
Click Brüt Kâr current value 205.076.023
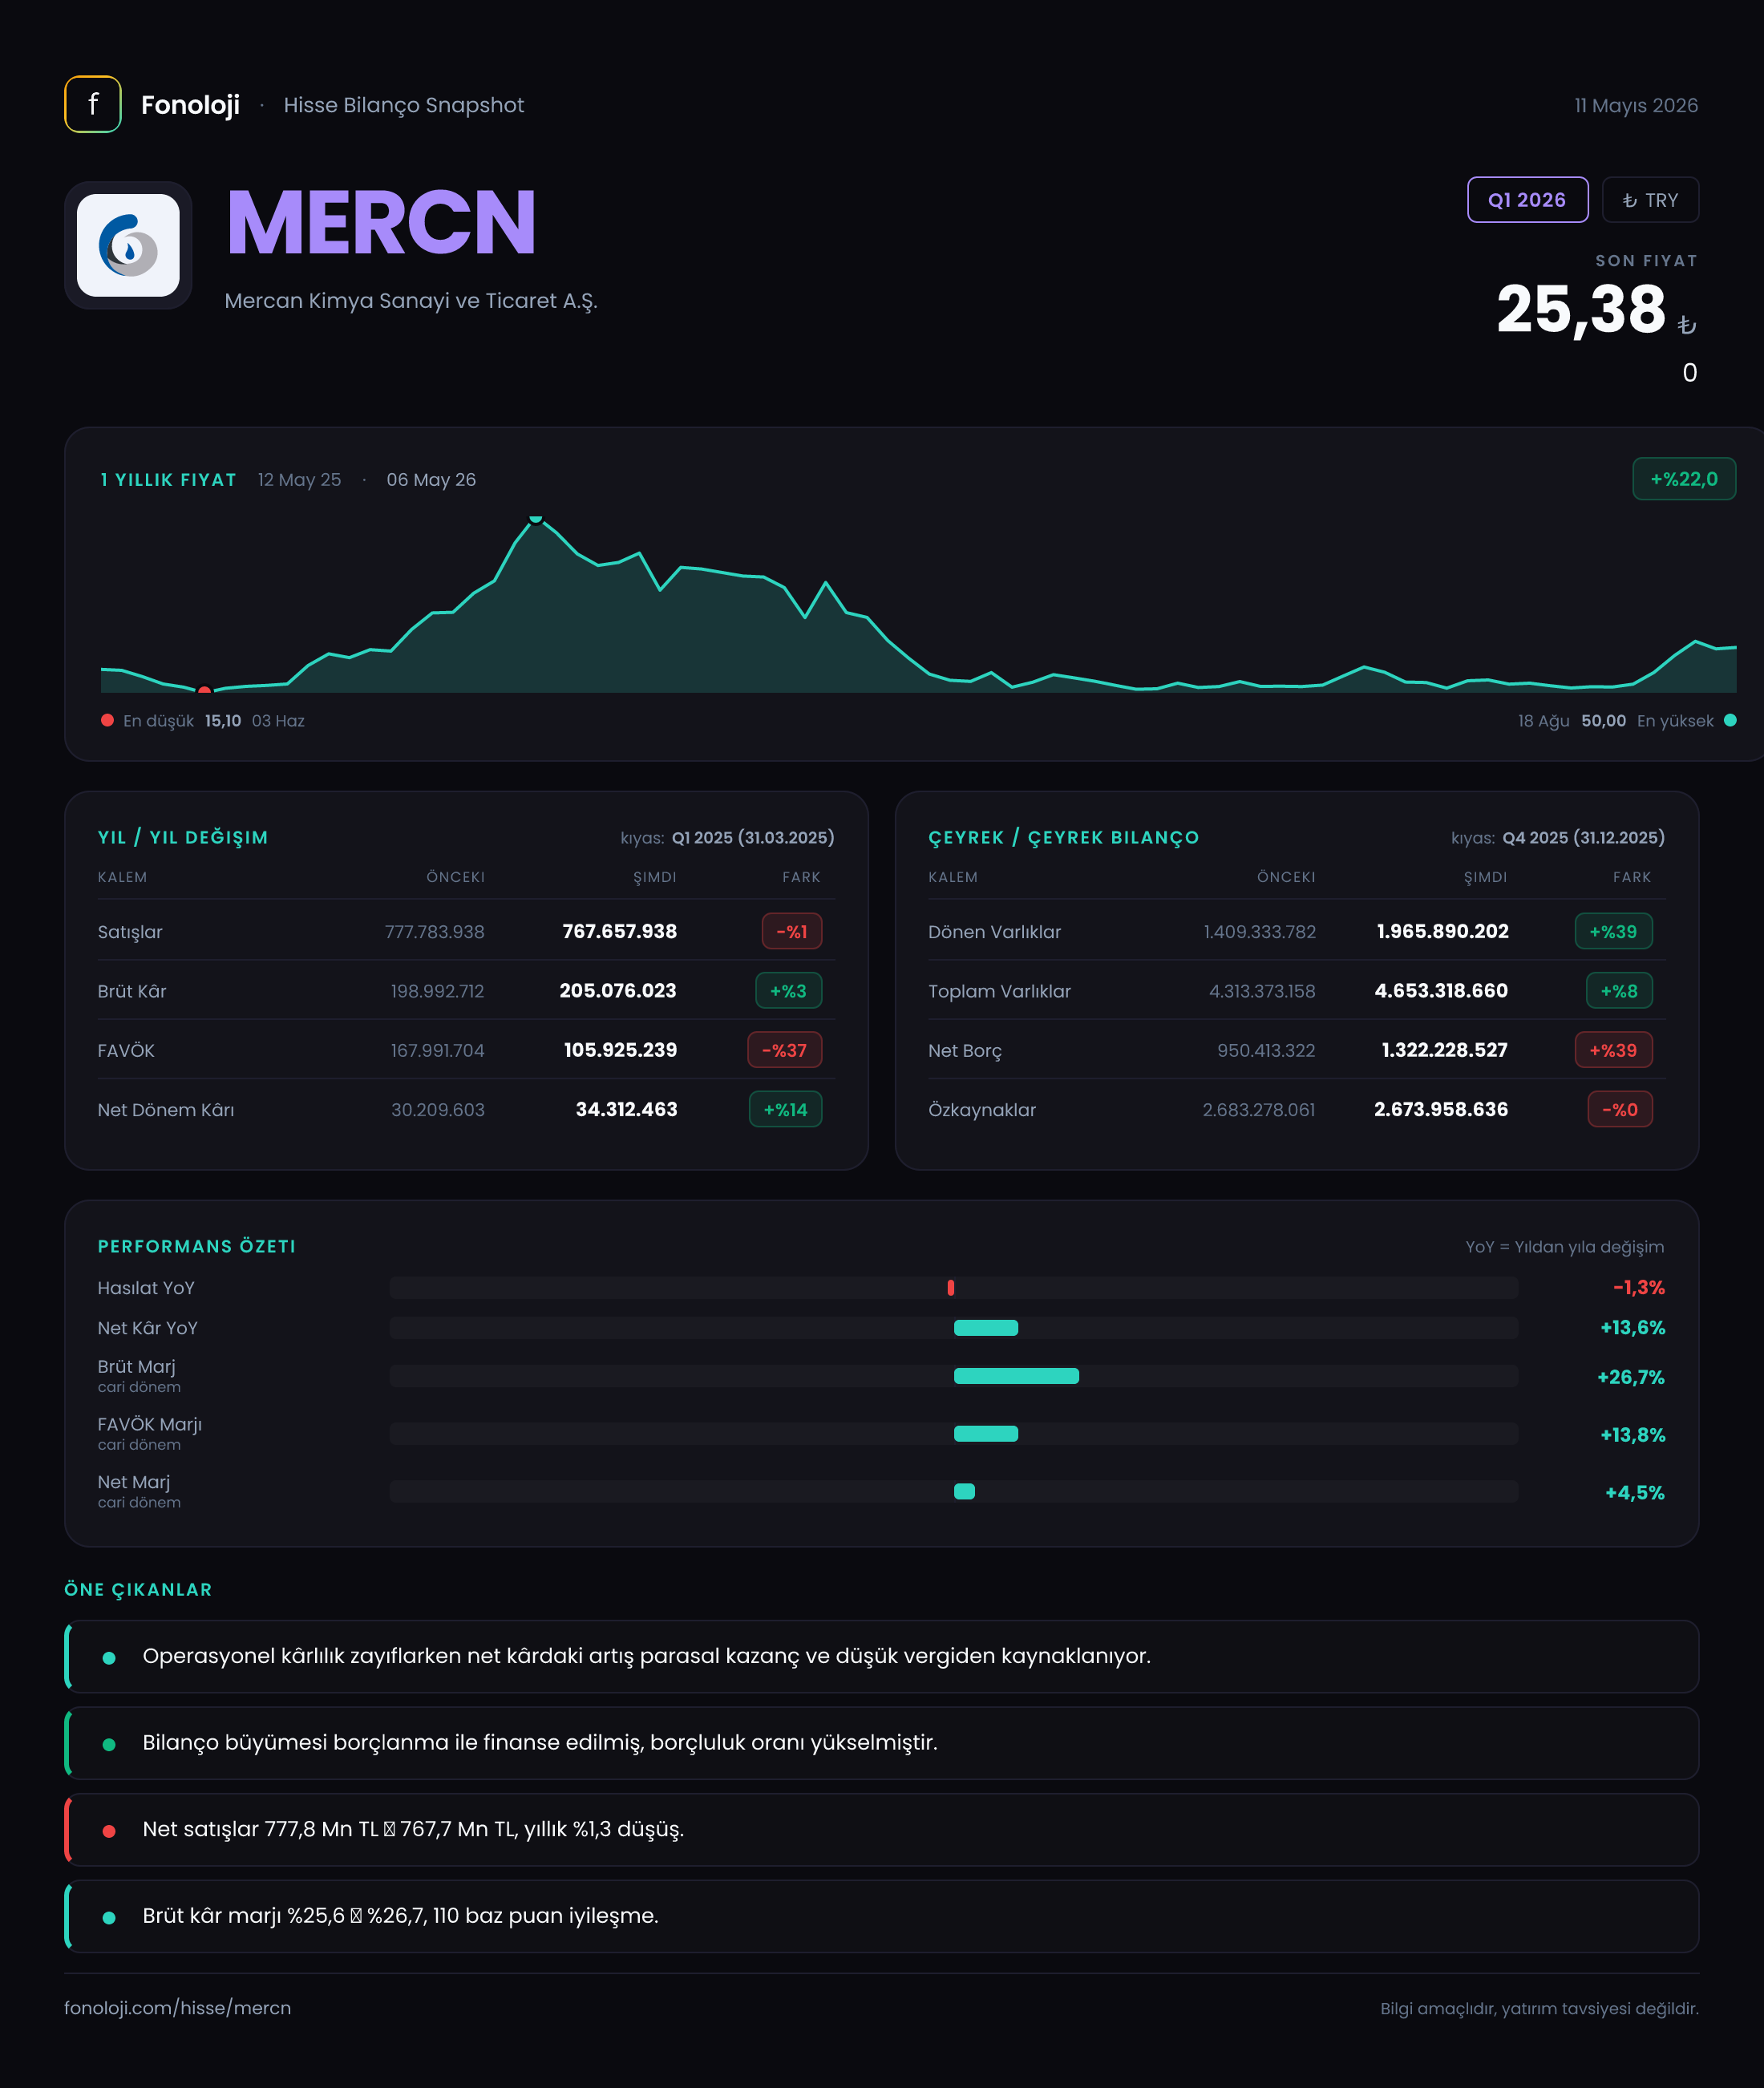[618, 990]
